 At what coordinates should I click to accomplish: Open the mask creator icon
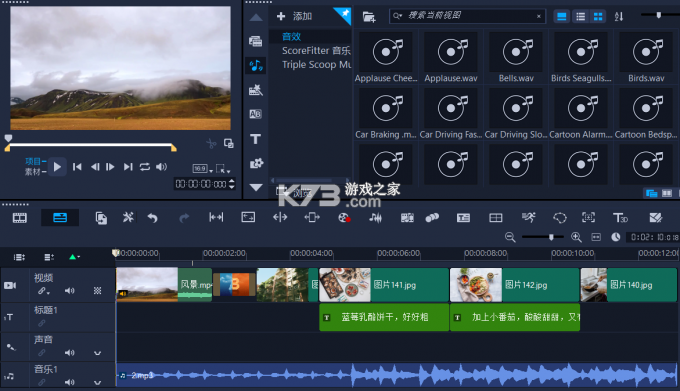pos(560,218)
